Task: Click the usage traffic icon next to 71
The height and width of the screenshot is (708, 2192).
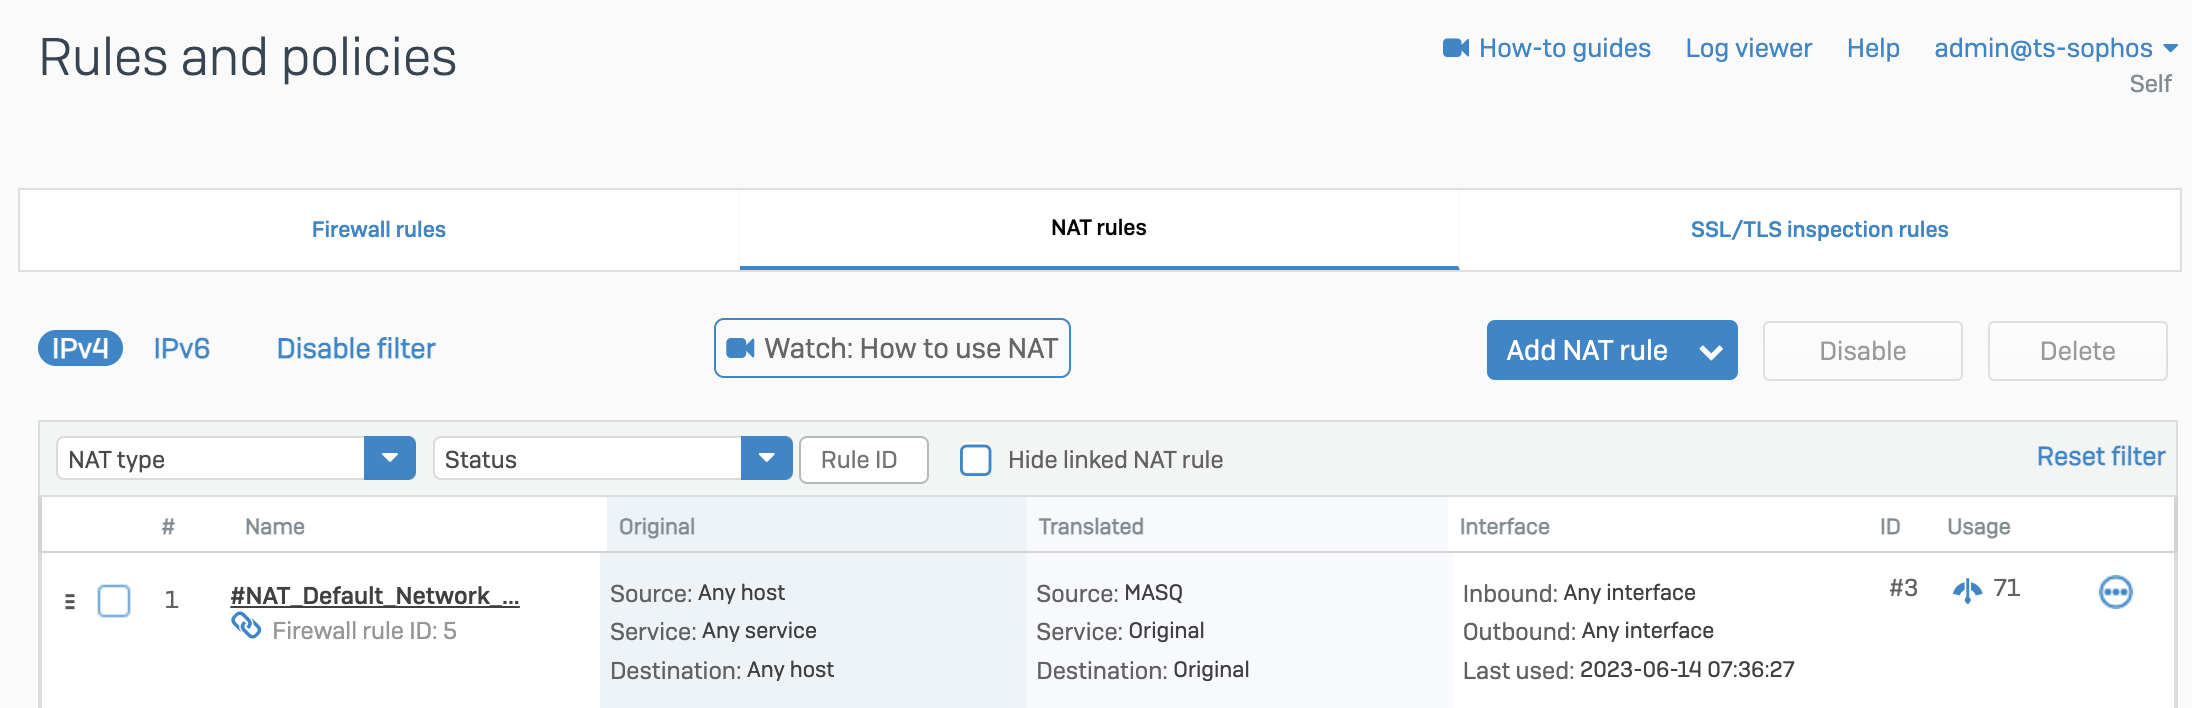Action: pos(1966,590)
